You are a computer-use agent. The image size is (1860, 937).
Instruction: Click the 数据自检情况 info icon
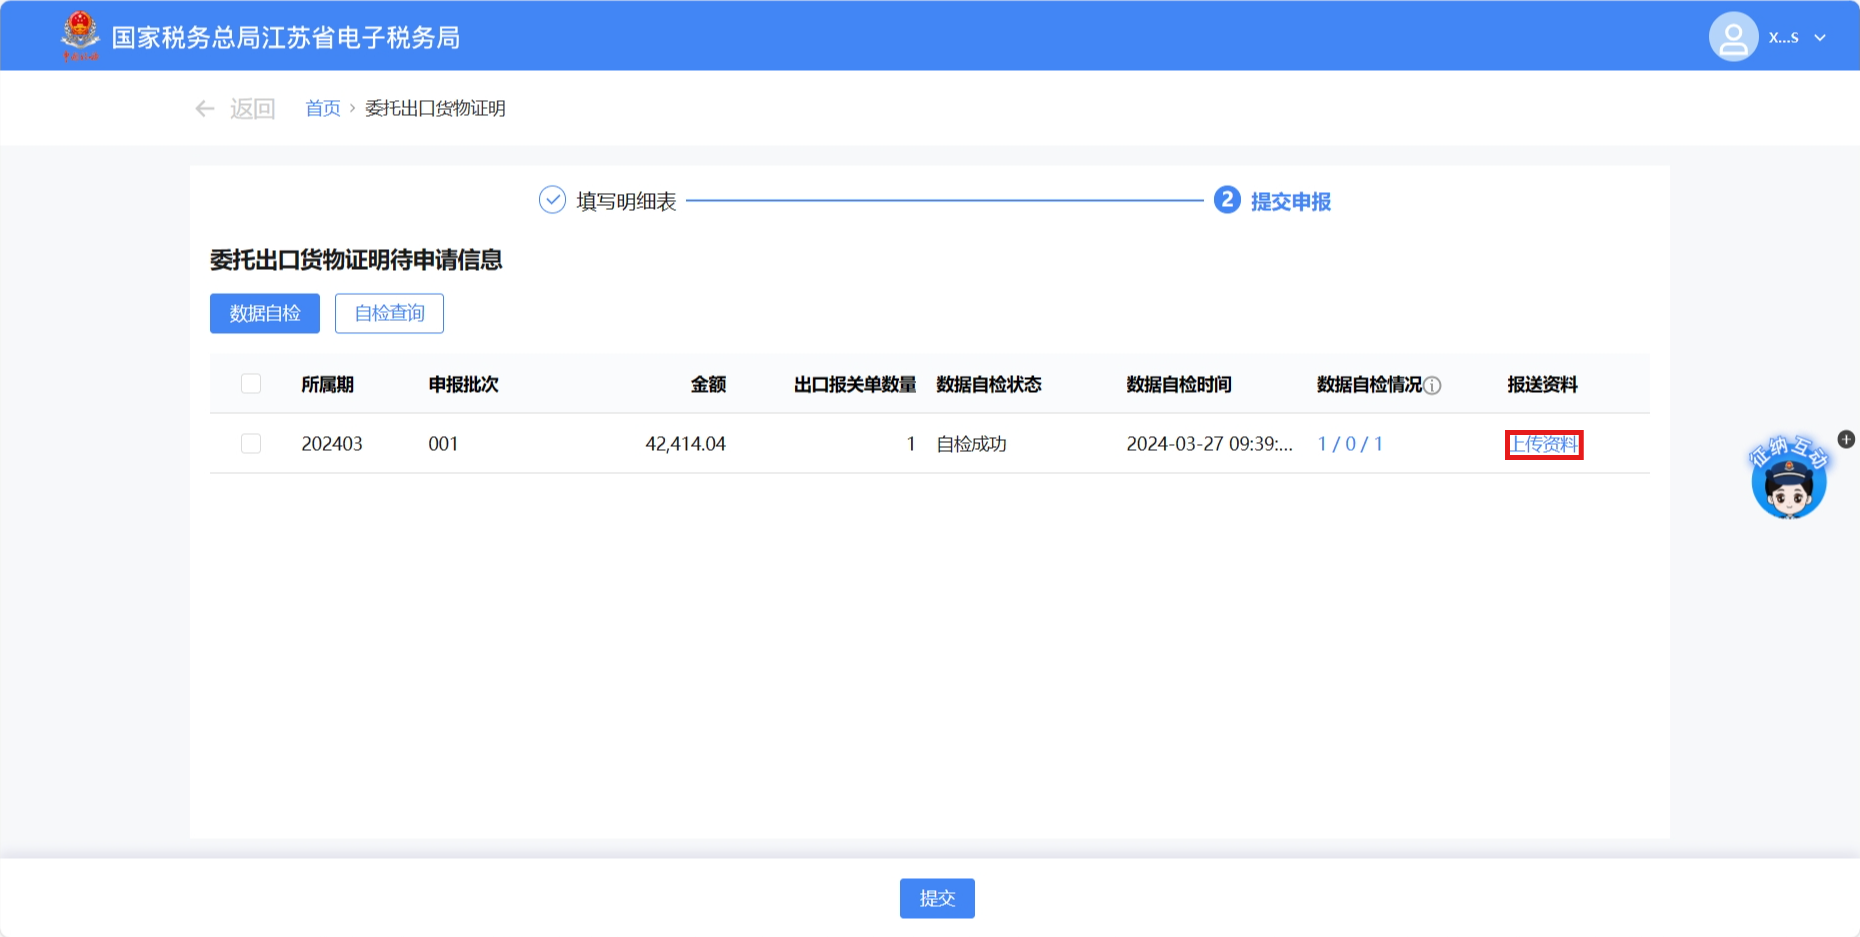click(1432, 385)
